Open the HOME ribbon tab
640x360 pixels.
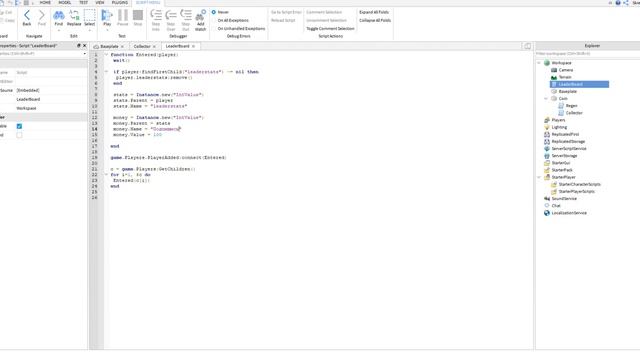click(45, 2)
